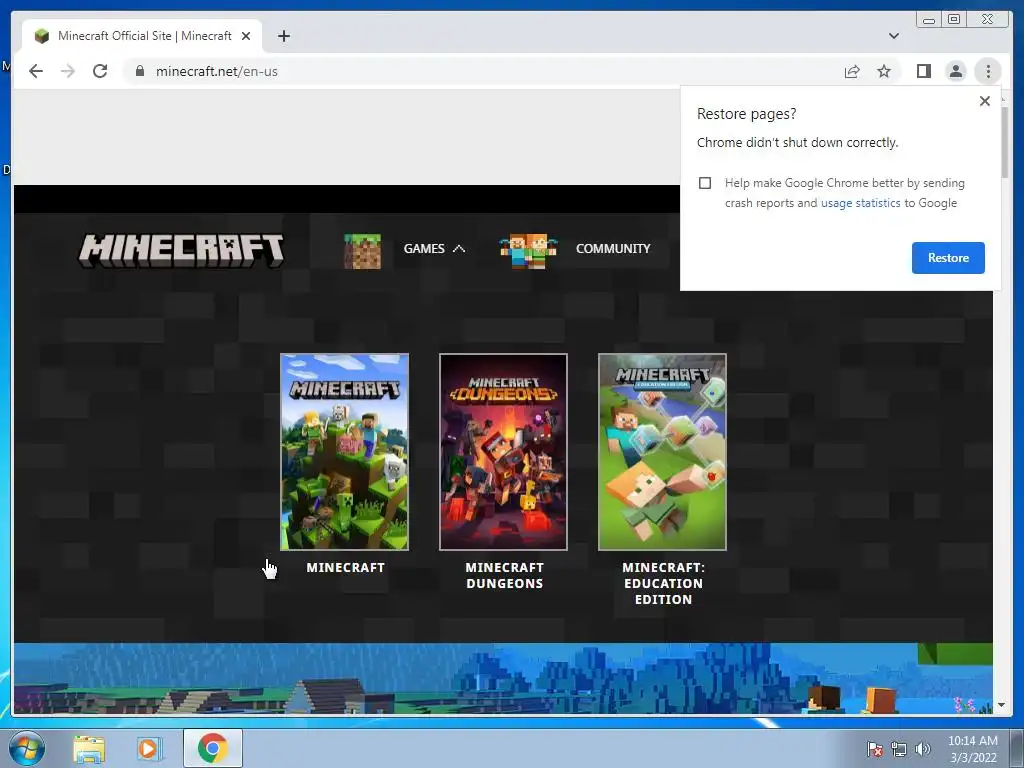The image size is (1024, 768).
Task: Select the Minecraft Dungeons cover art
Action: 504,452
